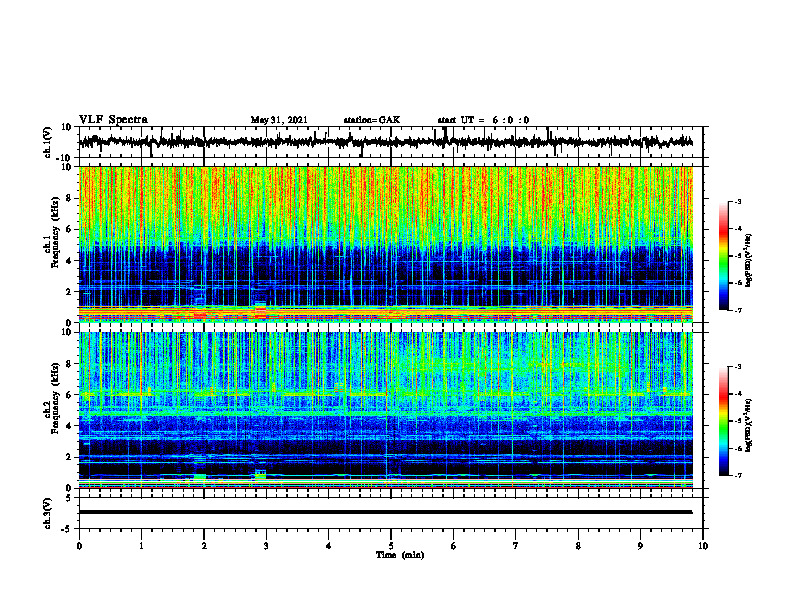Click the ch.1 frequency axis '4' tick label

pos(69,261)
